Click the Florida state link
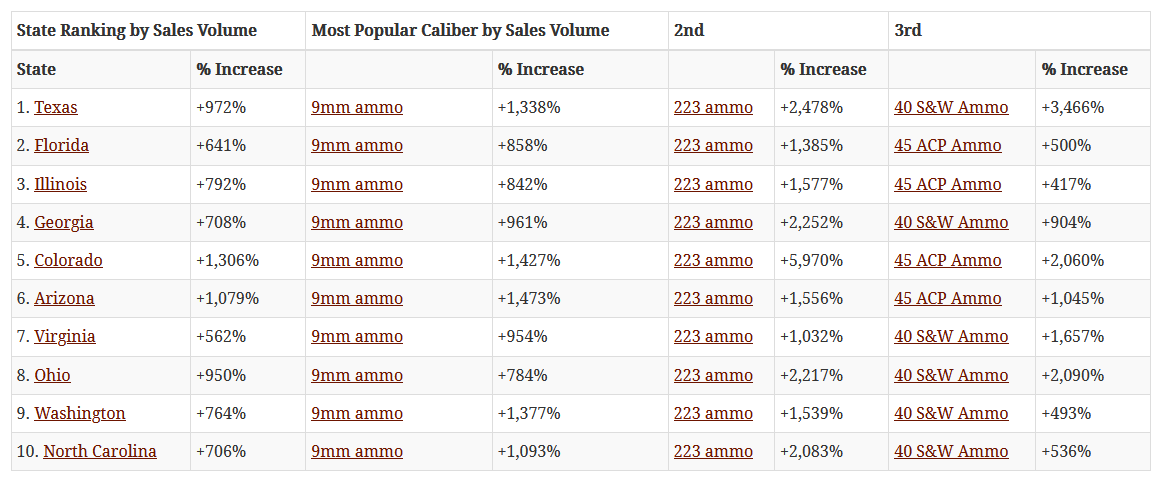1158x484 pixels. tap(61, 146)
